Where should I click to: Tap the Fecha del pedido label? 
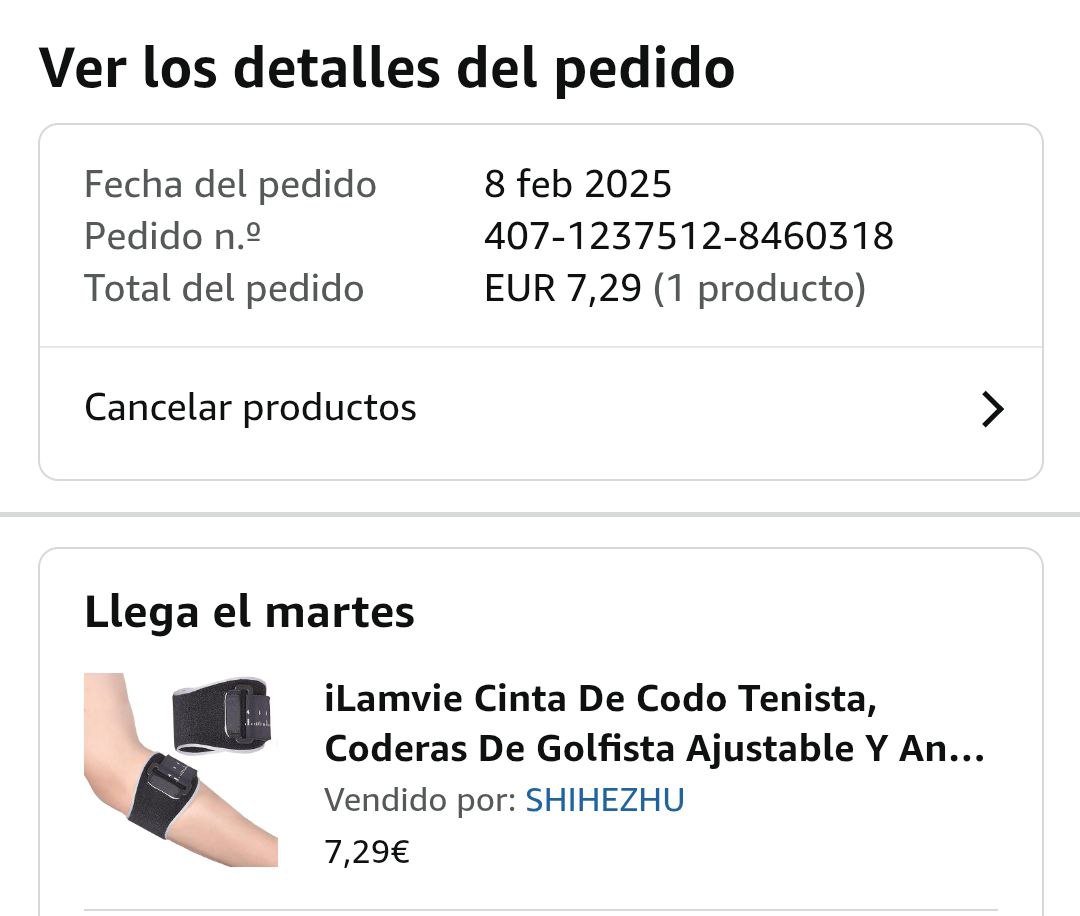pyautogui.click(x=230, y=185)
